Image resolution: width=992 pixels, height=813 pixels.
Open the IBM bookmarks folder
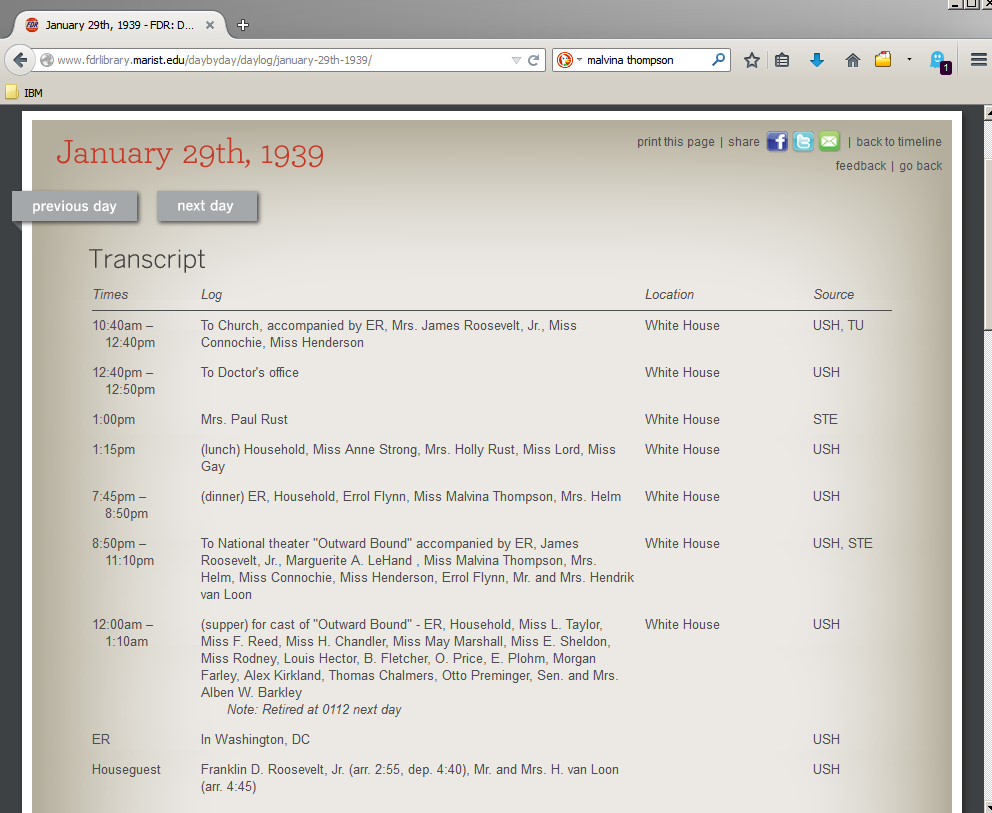click(24, 92)
